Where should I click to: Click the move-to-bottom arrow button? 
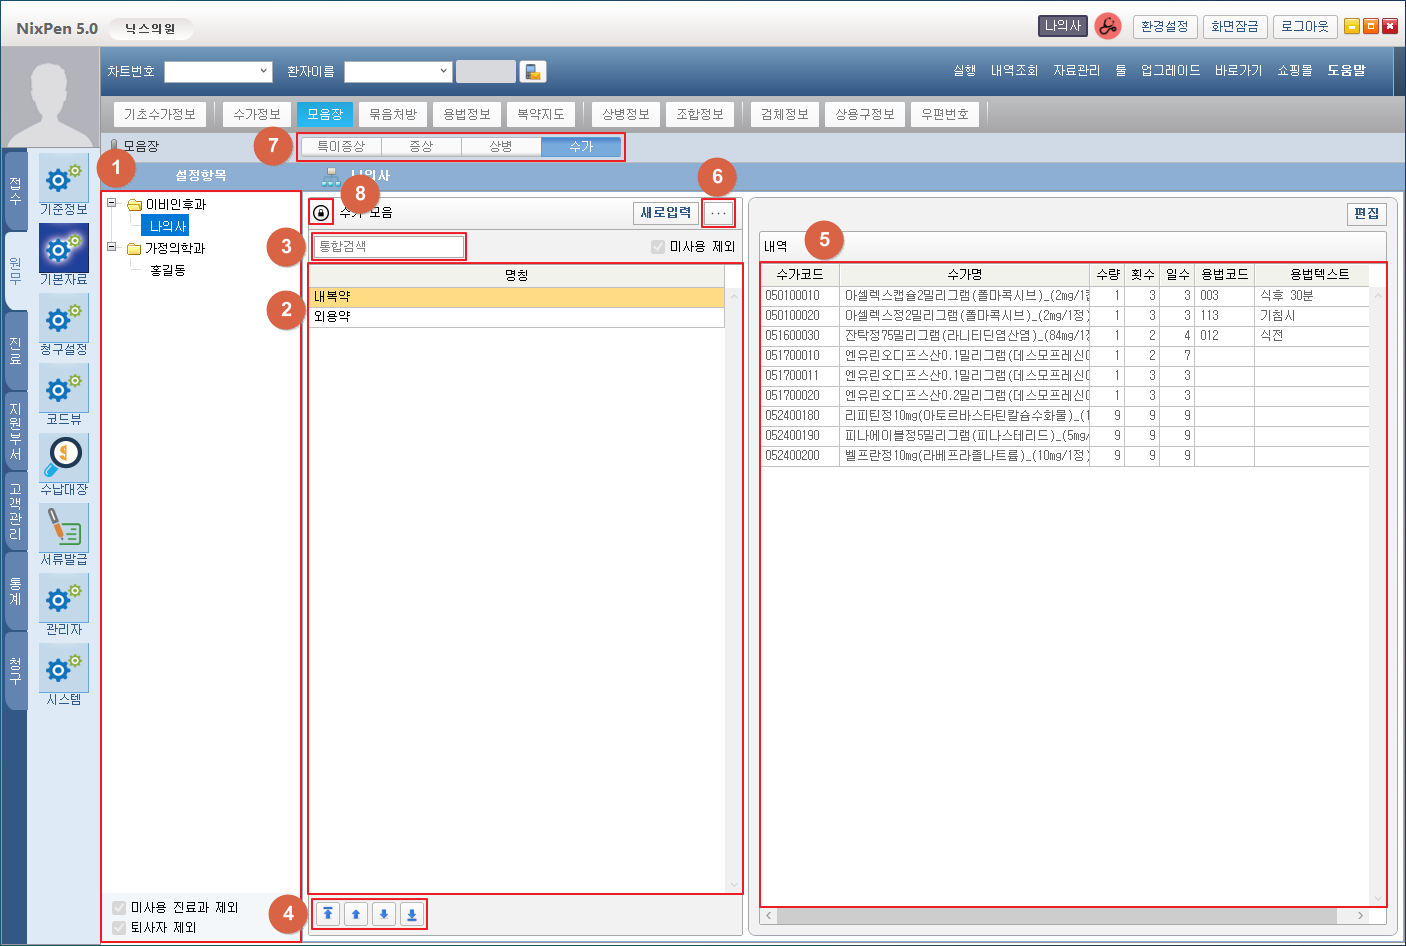[x=411, y=914]
